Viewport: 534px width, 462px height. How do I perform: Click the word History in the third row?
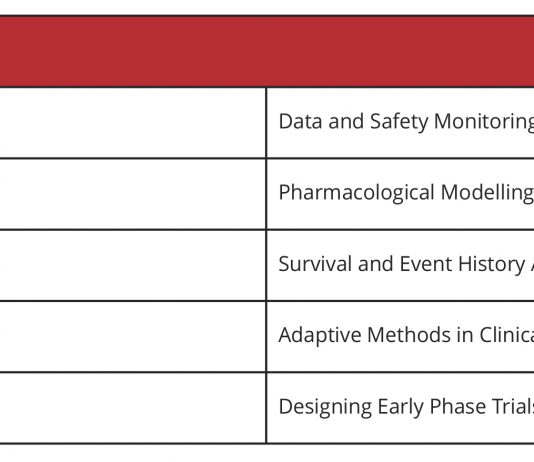[491, 264]
